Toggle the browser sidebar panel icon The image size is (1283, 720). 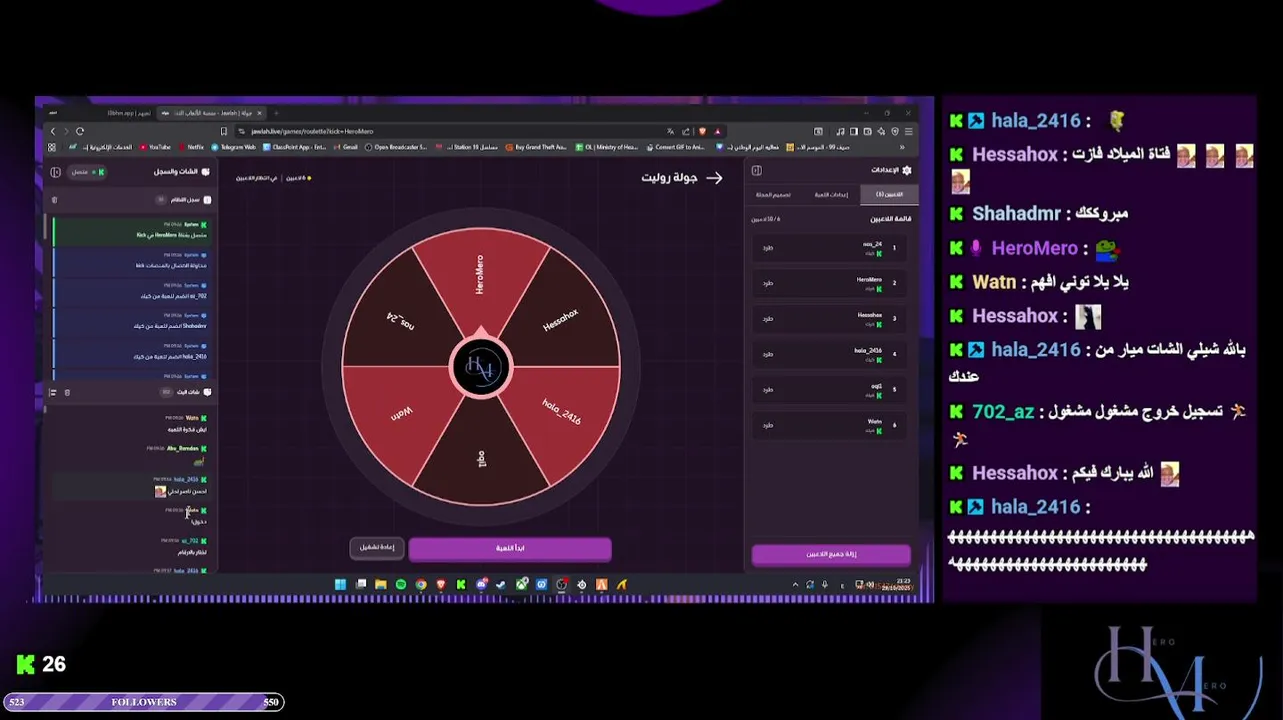[854, 131]
